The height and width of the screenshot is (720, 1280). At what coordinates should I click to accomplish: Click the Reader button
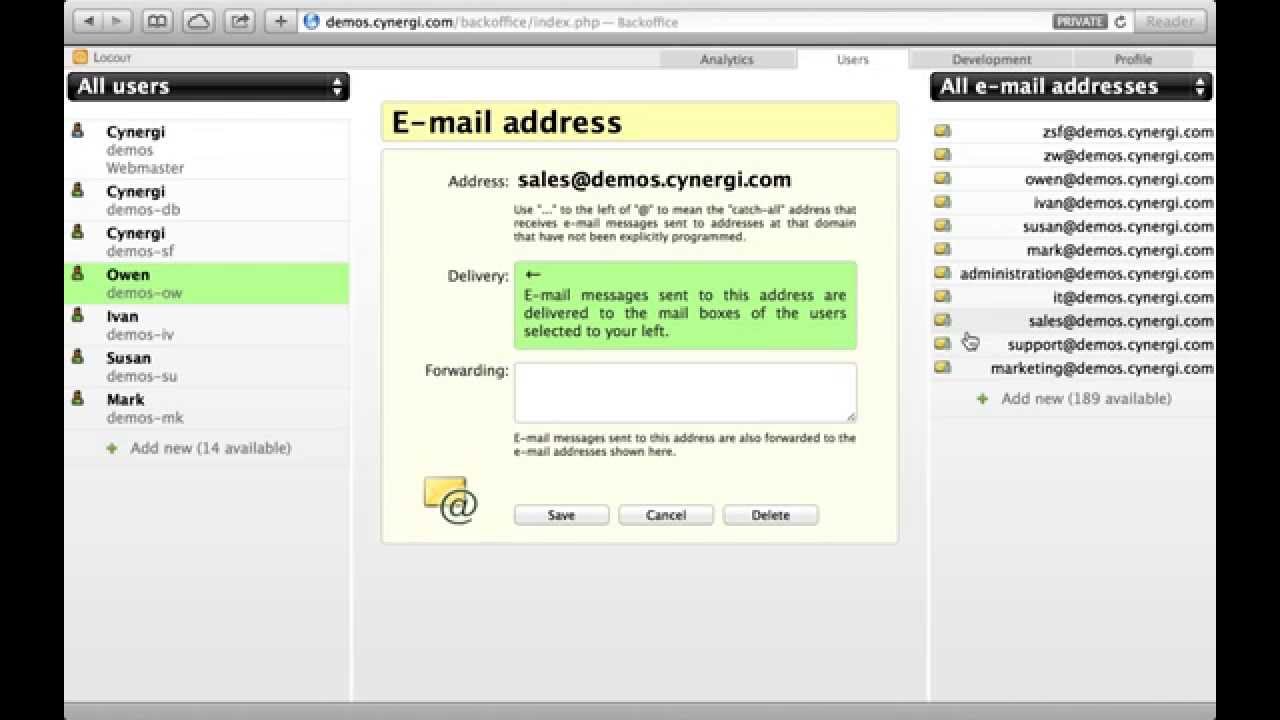coord(1170,21)
